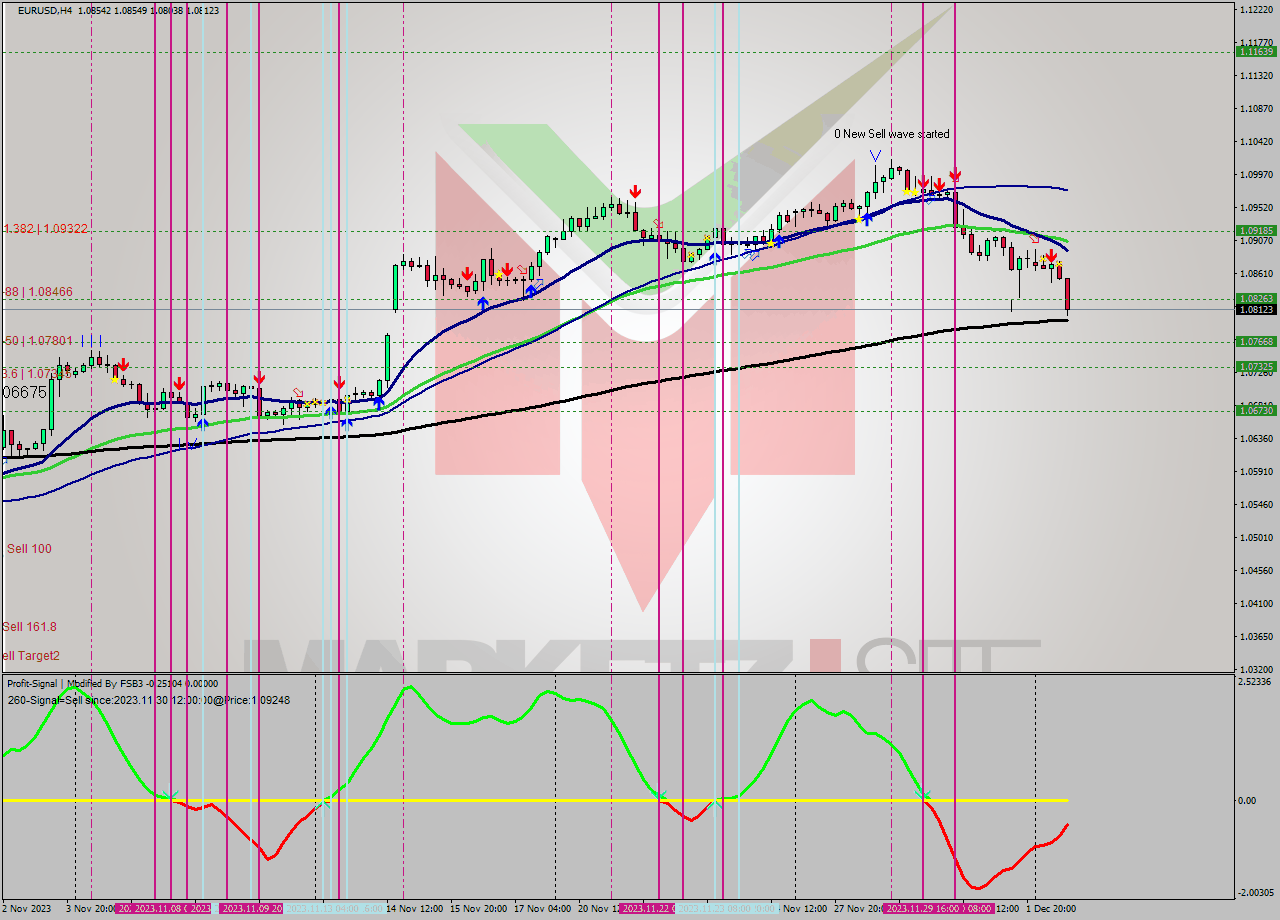Viewport: 1280px width, 920px height.
Task: Click the red sell arrow above the 9 Nov candles
Action: click(260, 378)
